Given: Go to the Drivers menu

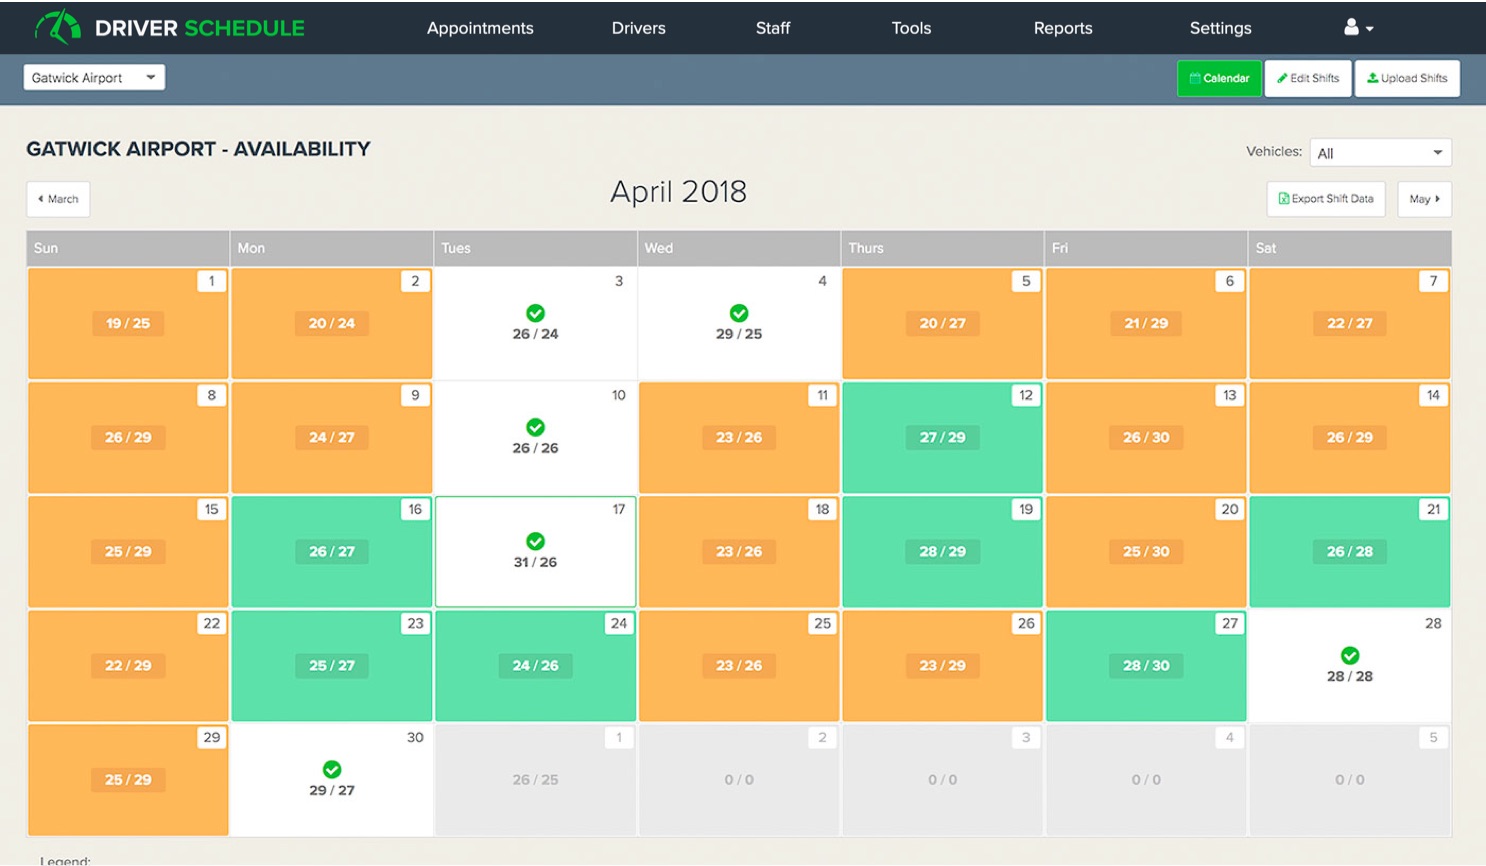Looking at the screenshot, I should (x=638, y=28).
